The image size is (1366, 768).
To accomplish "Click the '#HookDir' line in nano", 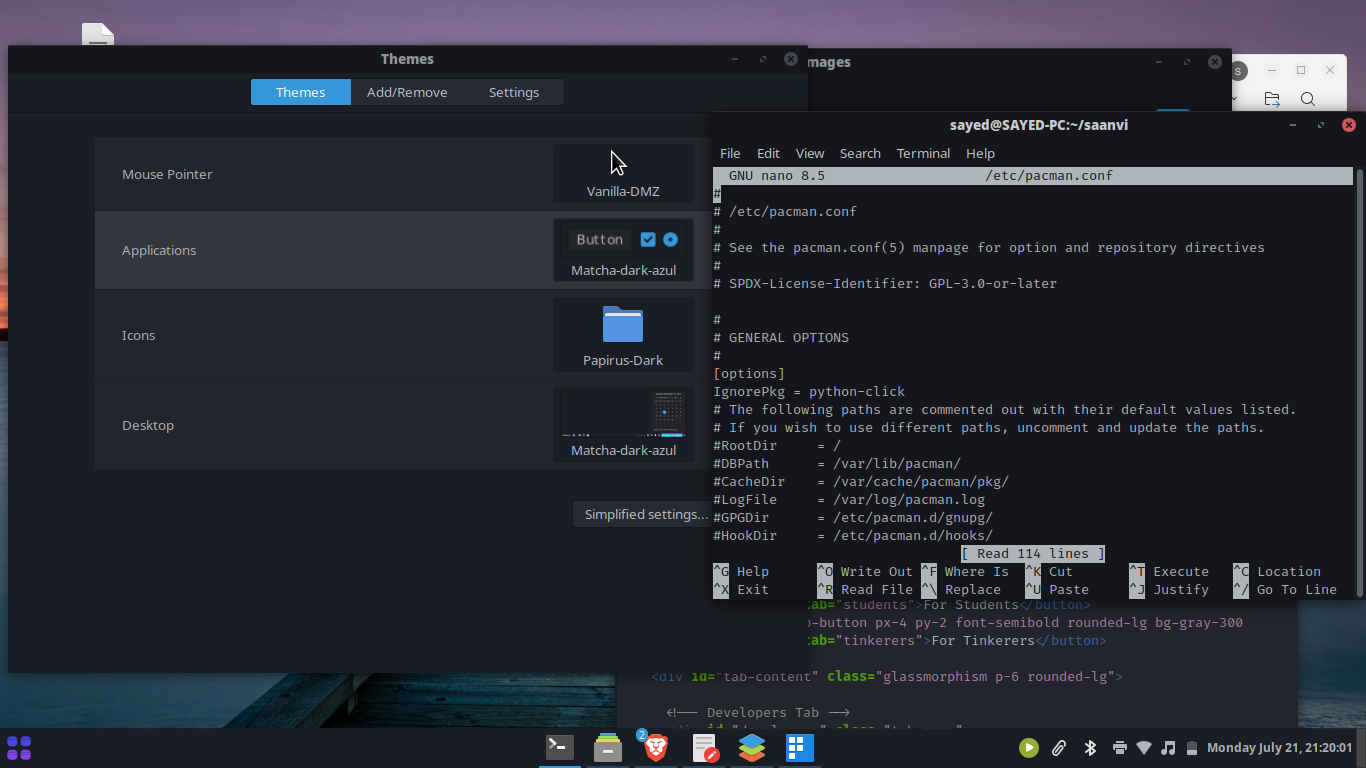I will click(853, 535).
